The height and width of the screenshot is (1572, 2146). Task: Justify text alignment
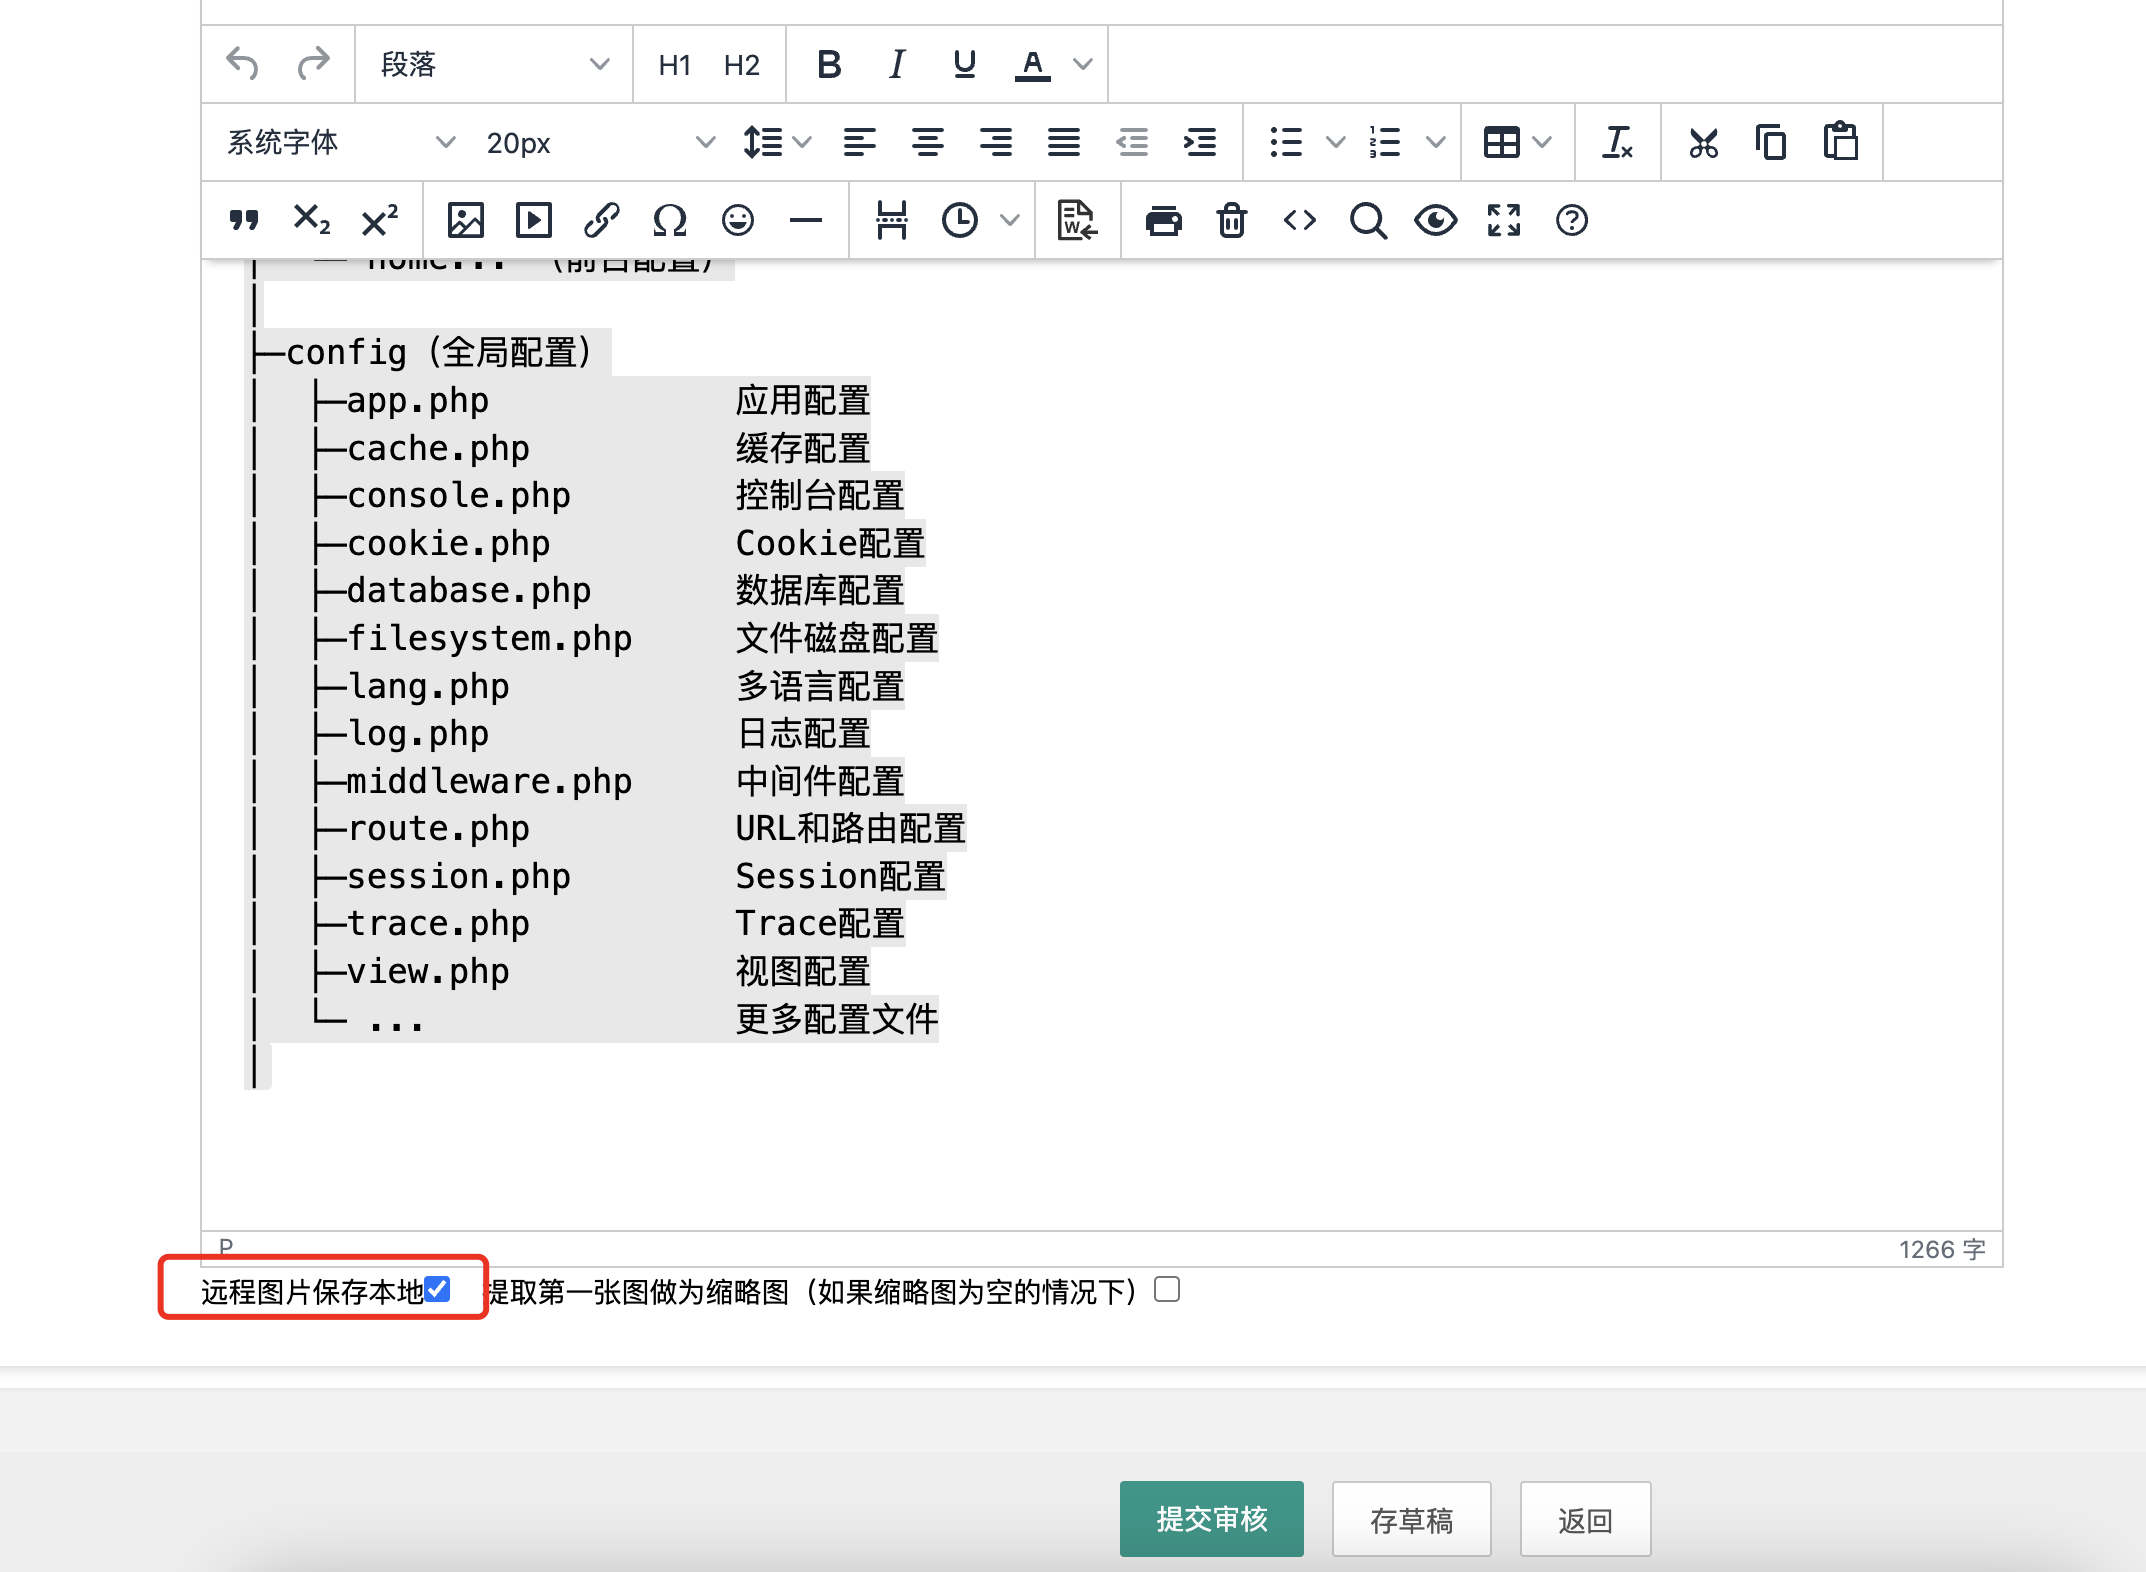(1063, 143)
